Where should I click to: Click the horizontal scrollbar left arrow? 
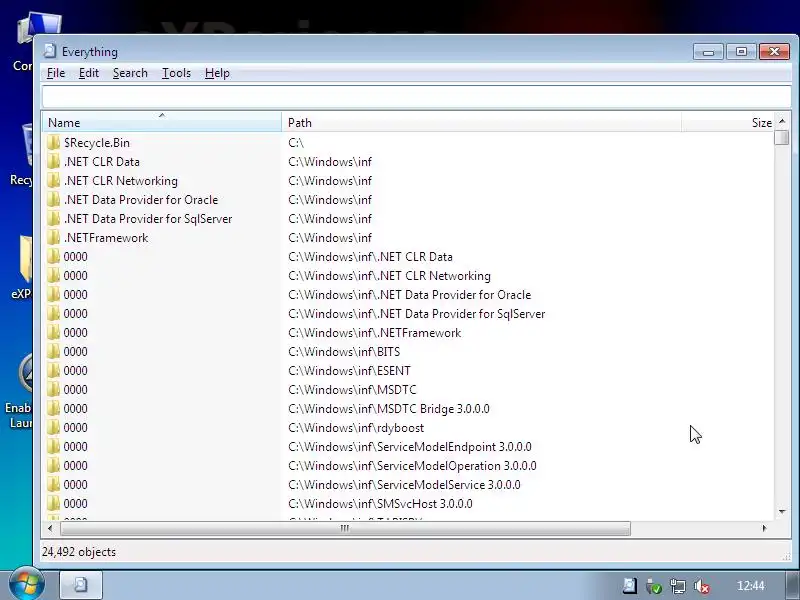pyautogui.click(x=50, y=528)
